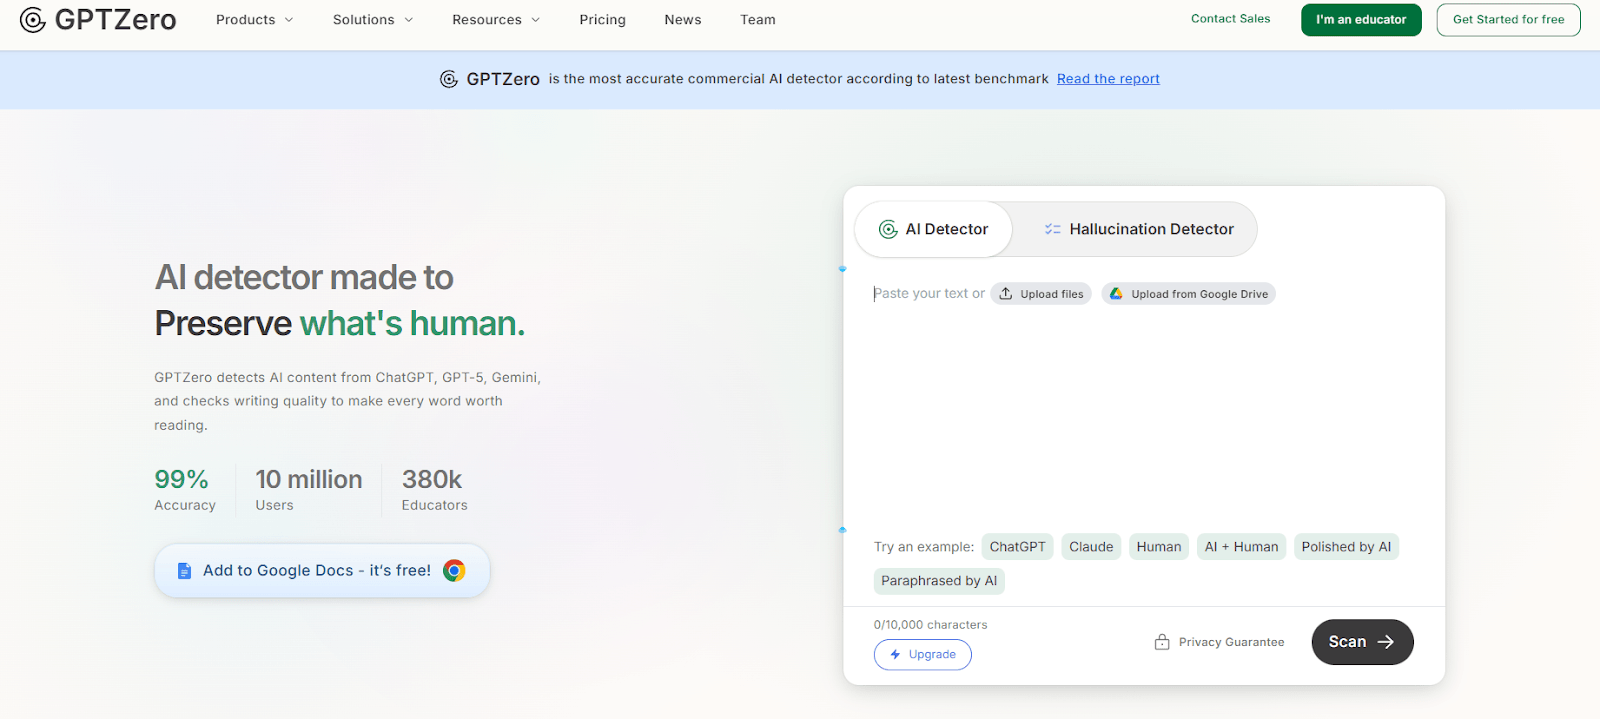This screenshot has height=719, width=1600.
Task: Select the AI Detector tab
Action: point(934,229)
